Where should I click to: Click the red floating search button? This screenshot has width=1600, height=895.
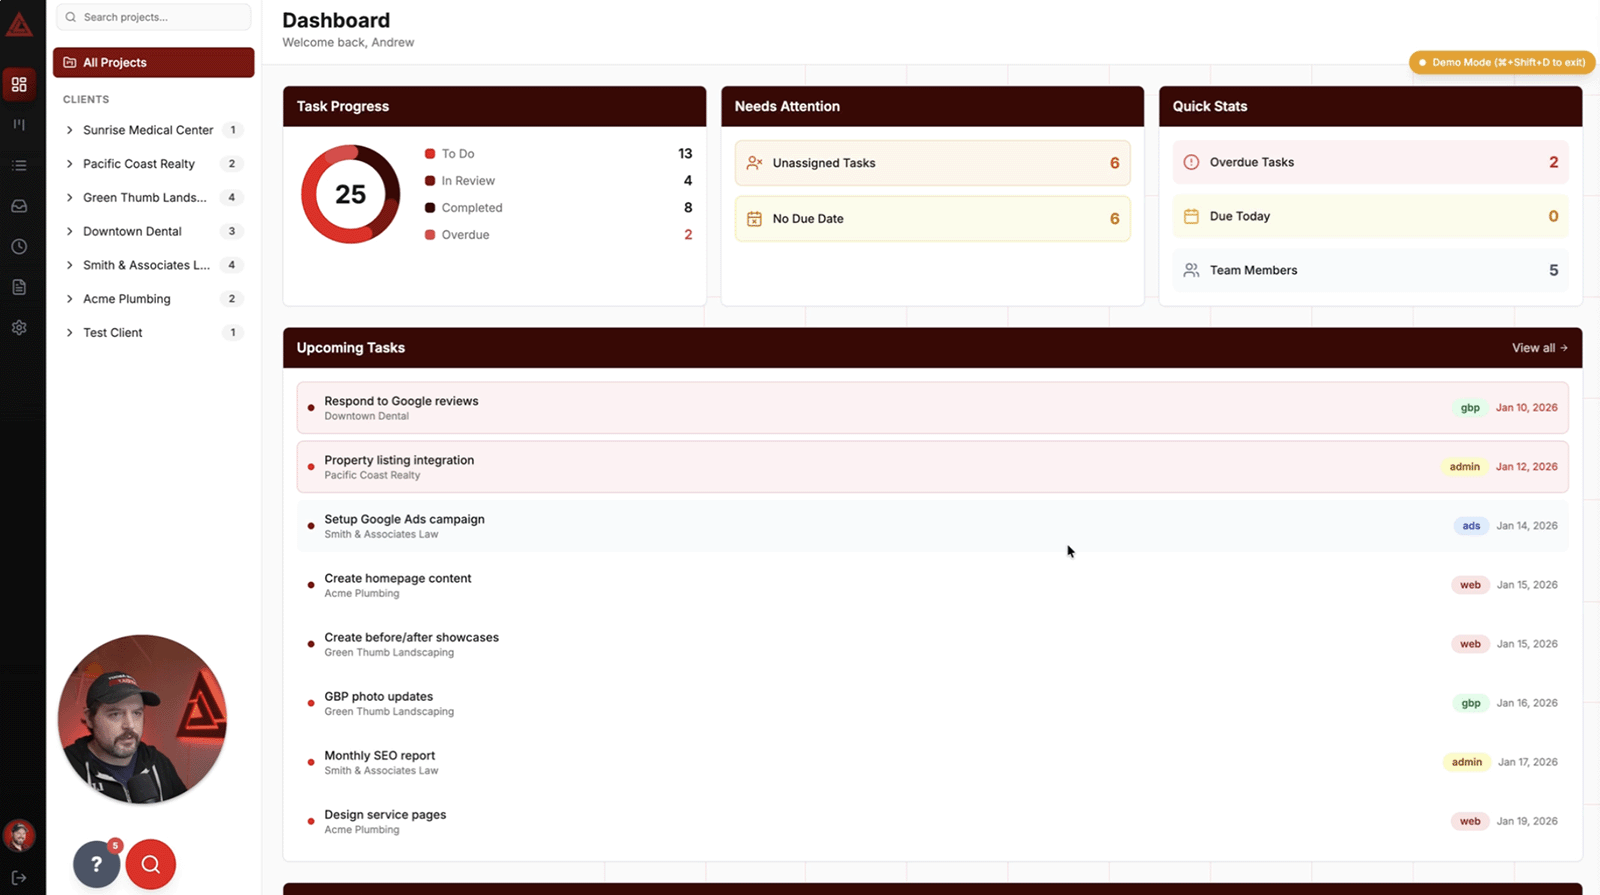pyautogui.click(x=151, y=865)
